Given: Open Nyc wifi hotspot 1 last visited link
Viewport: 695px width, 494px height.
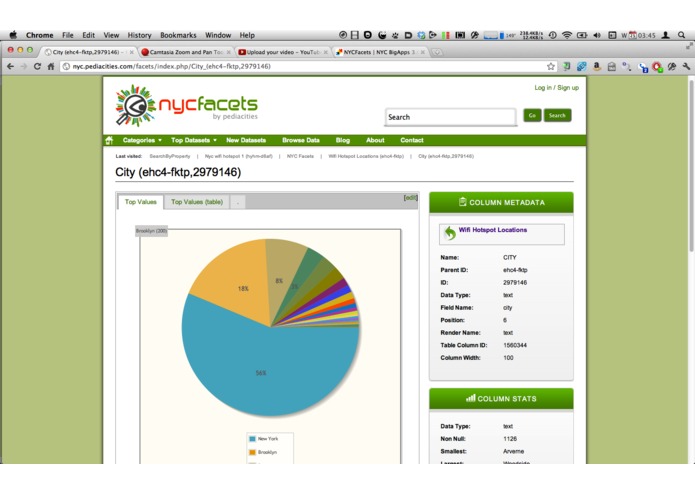Looking at the screenshot, I should point(238,156).
